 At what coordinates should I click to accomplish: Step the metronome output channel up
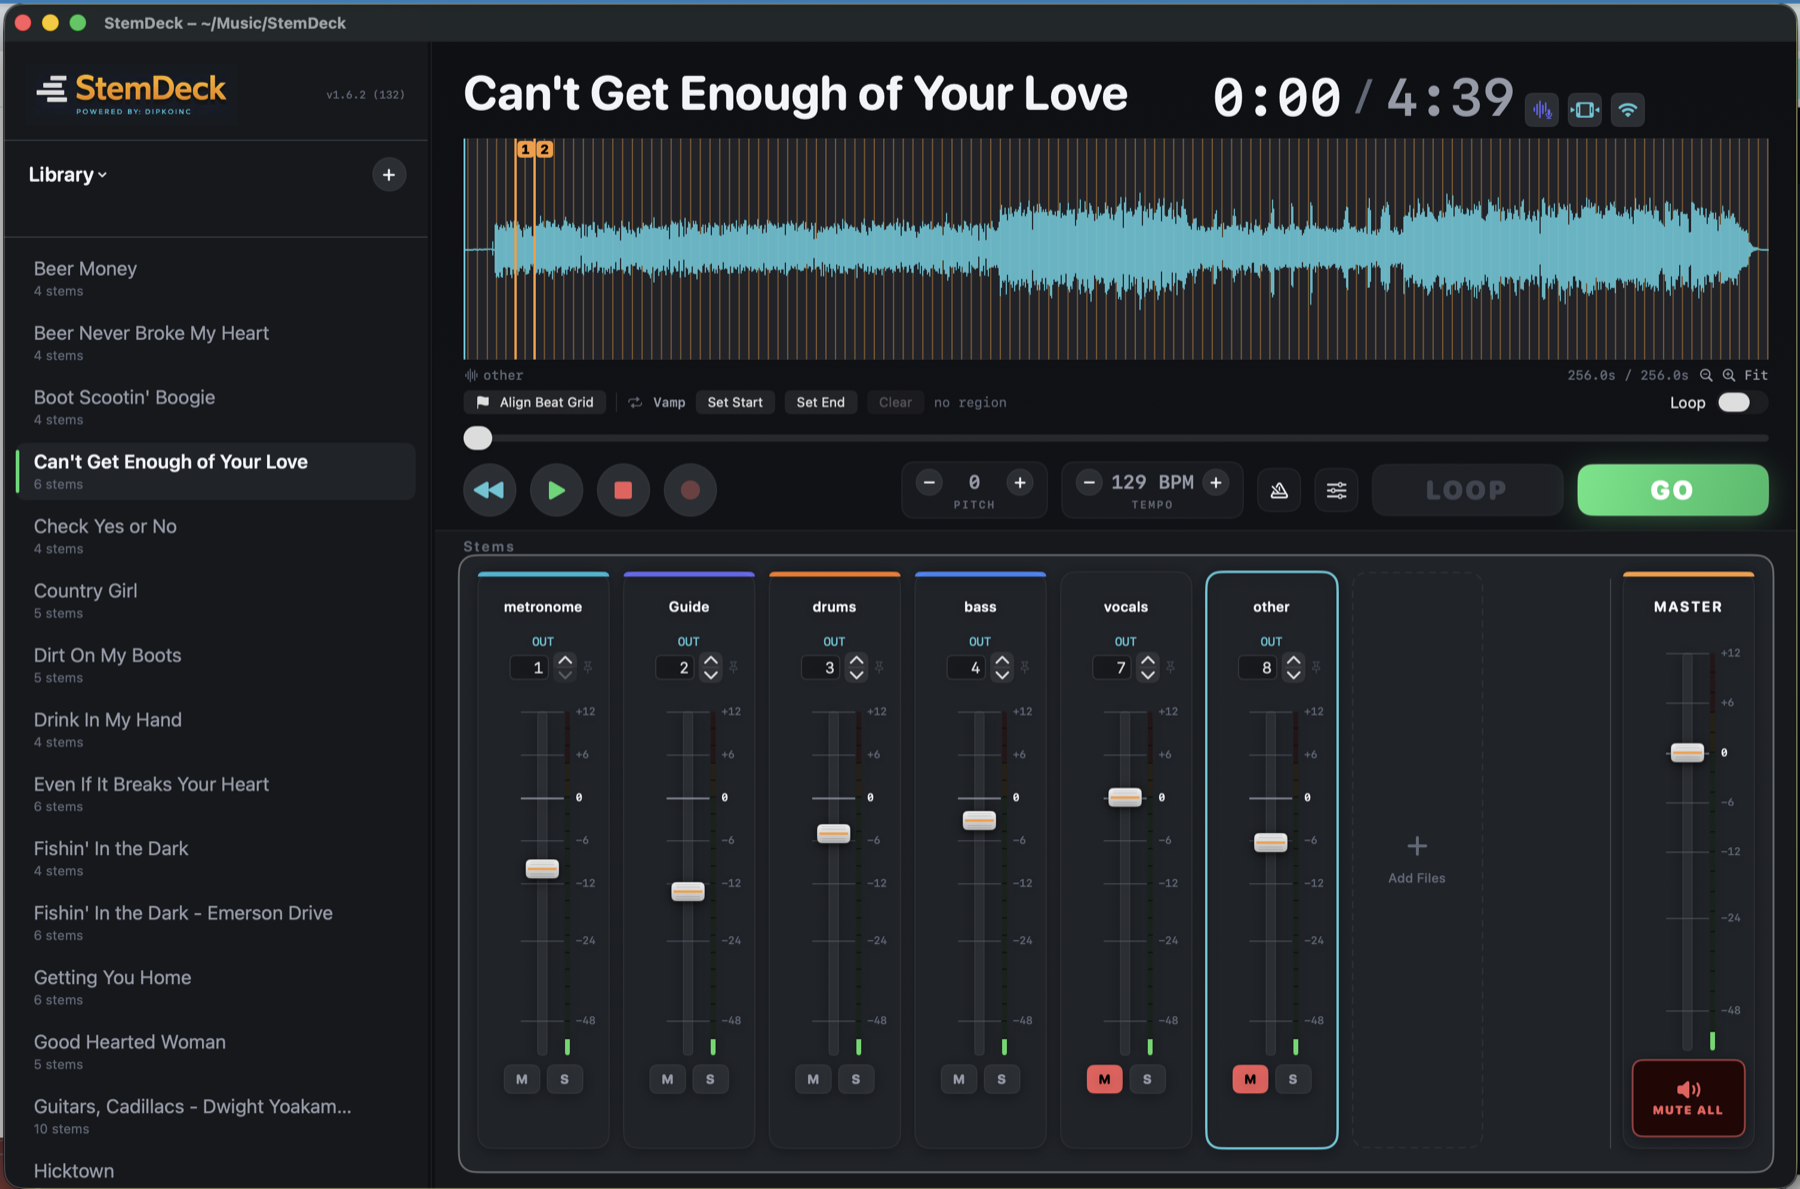(x=565, y=660)
